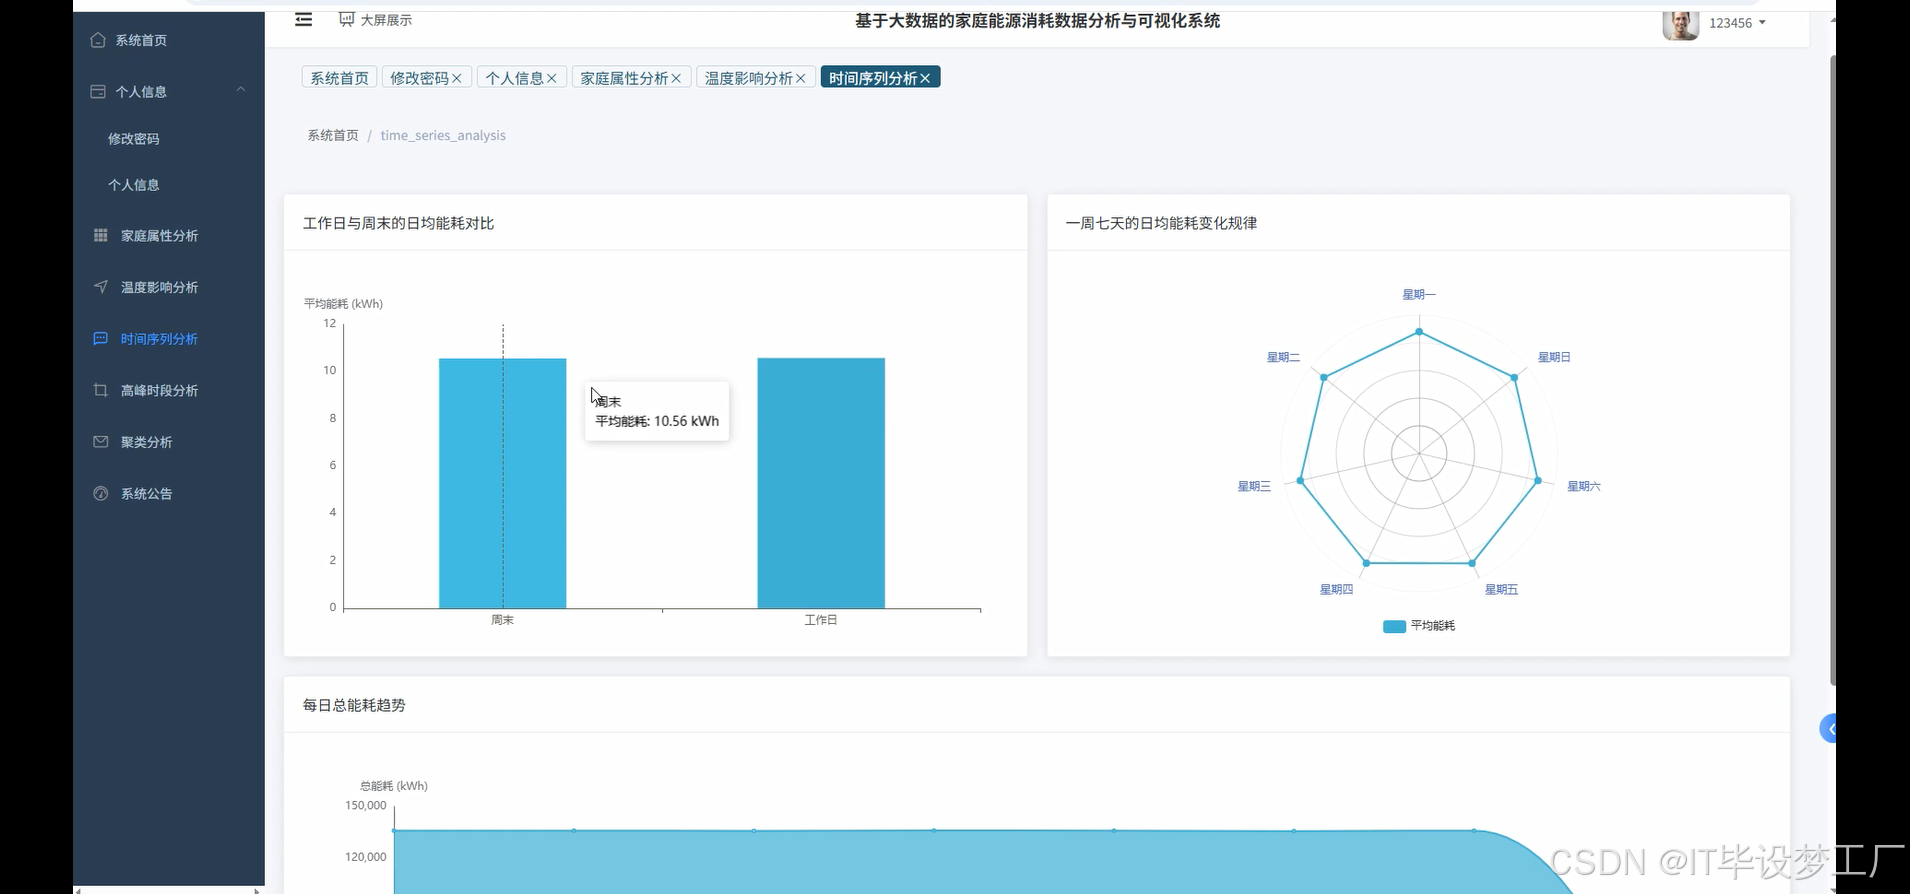This screenshot has width=1910, height=894.
Task: Click the 星期四 radar axis label
Action: click(x=1336, y=589)
